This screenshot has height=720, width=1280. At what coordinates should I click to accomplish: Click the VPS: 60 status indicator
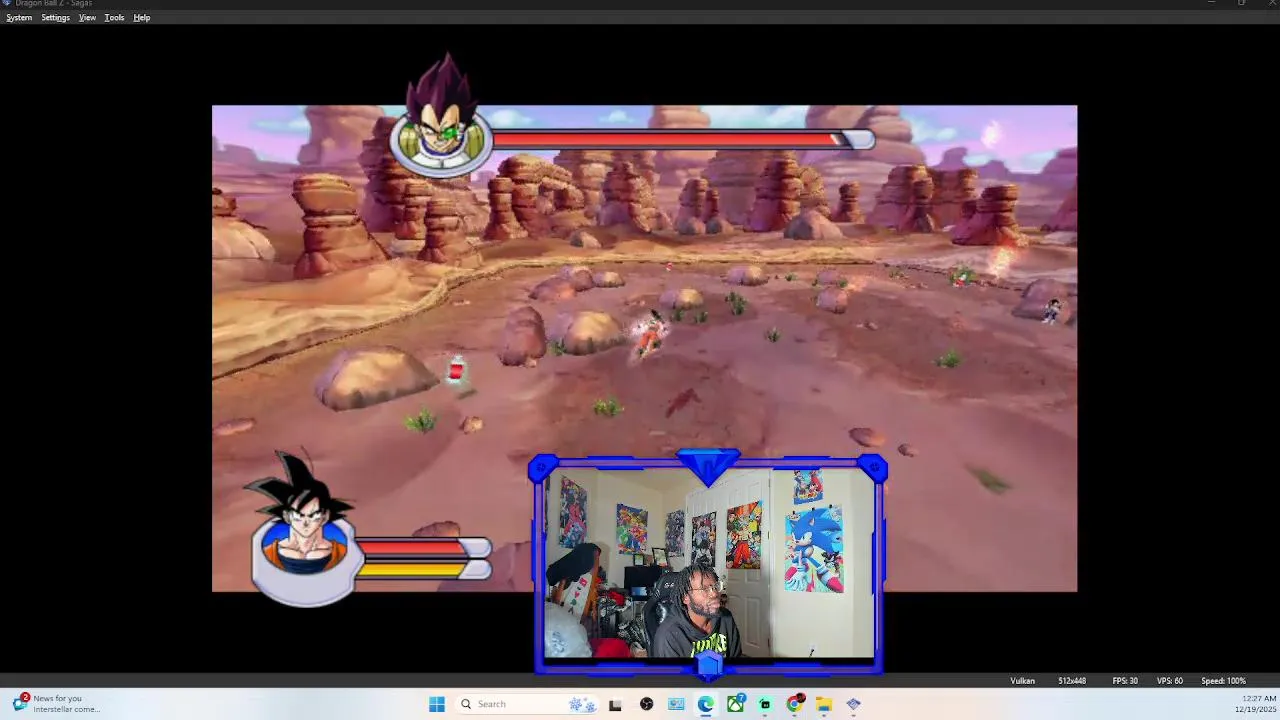[x=1169, y=681]
